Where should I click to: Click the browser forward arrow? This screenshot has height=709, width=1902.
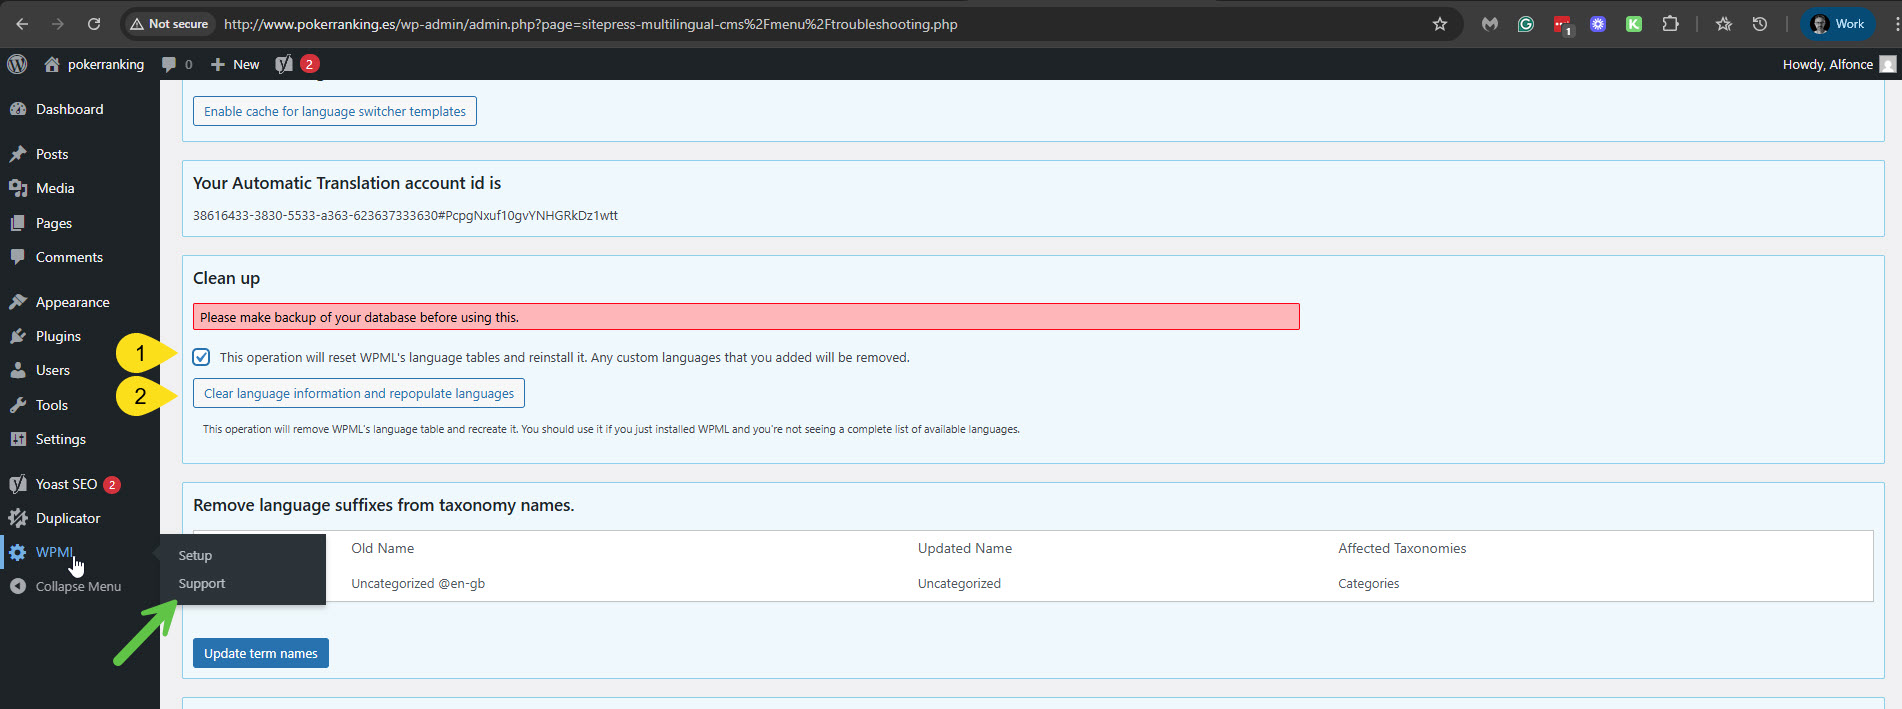pyautogui.click(x=58, y=24)
